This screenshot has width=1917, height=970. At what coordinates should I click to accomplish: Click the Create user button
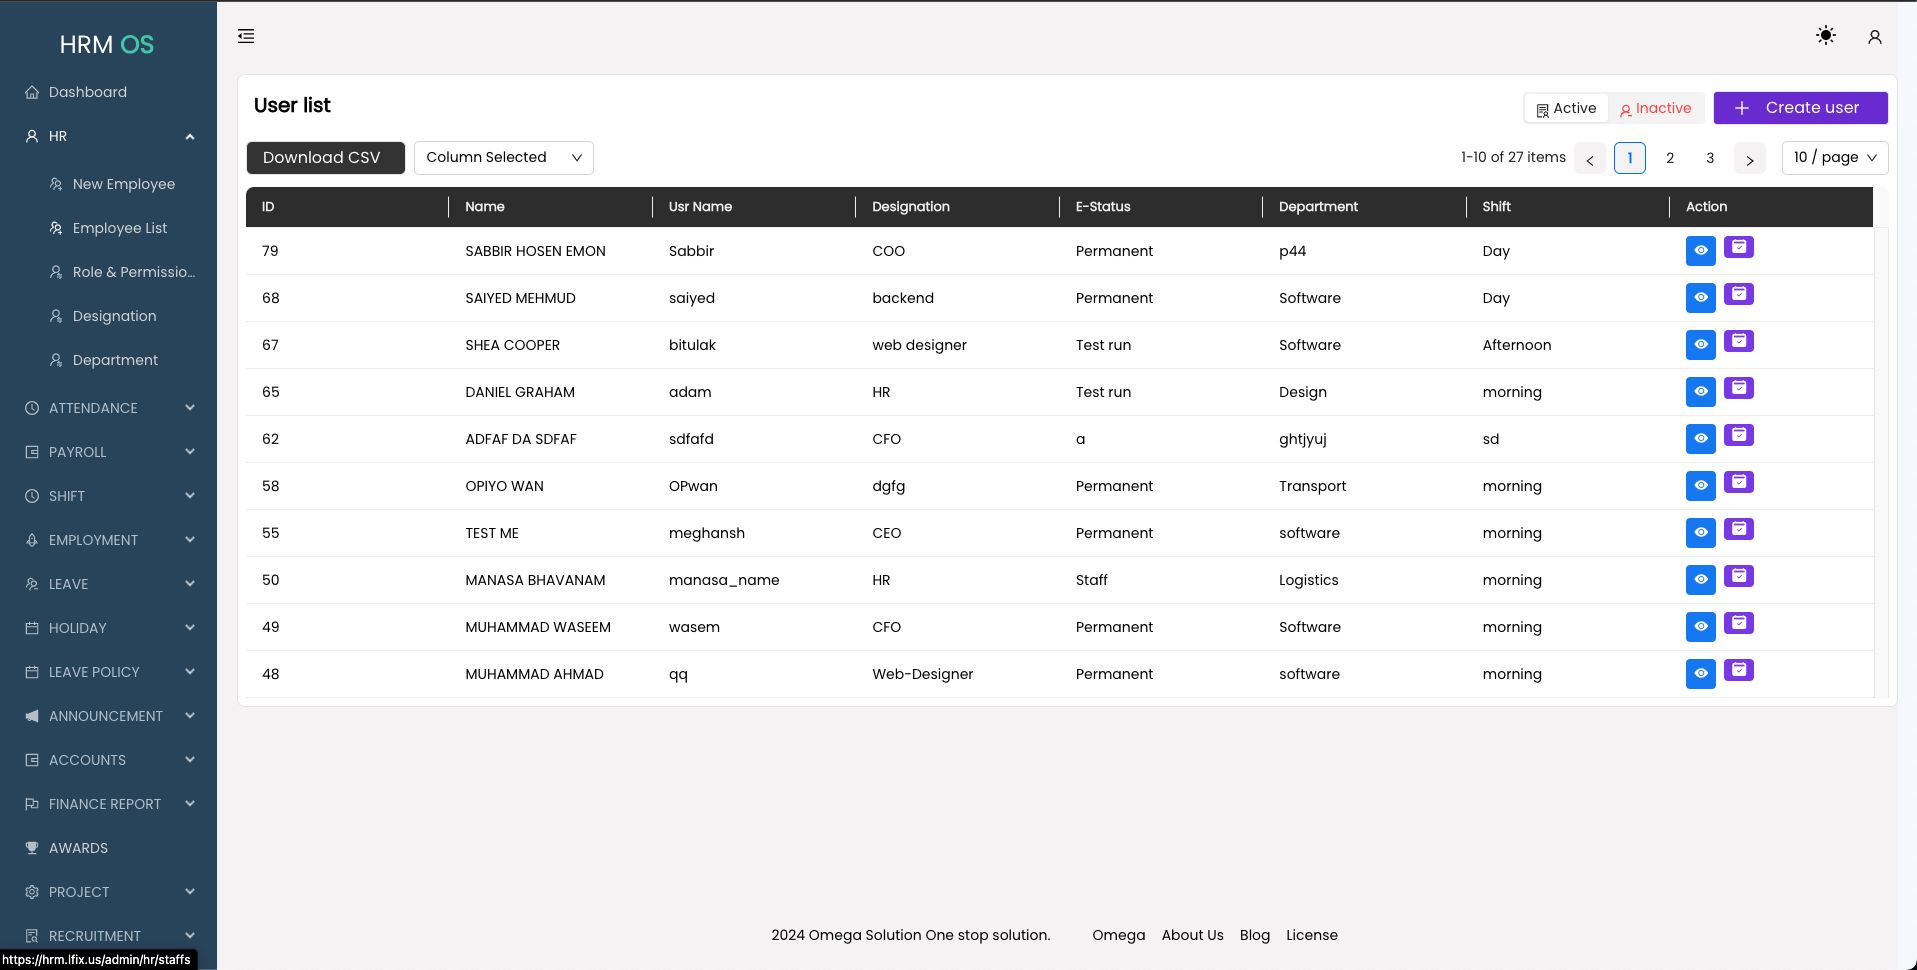pos(1799,108)
